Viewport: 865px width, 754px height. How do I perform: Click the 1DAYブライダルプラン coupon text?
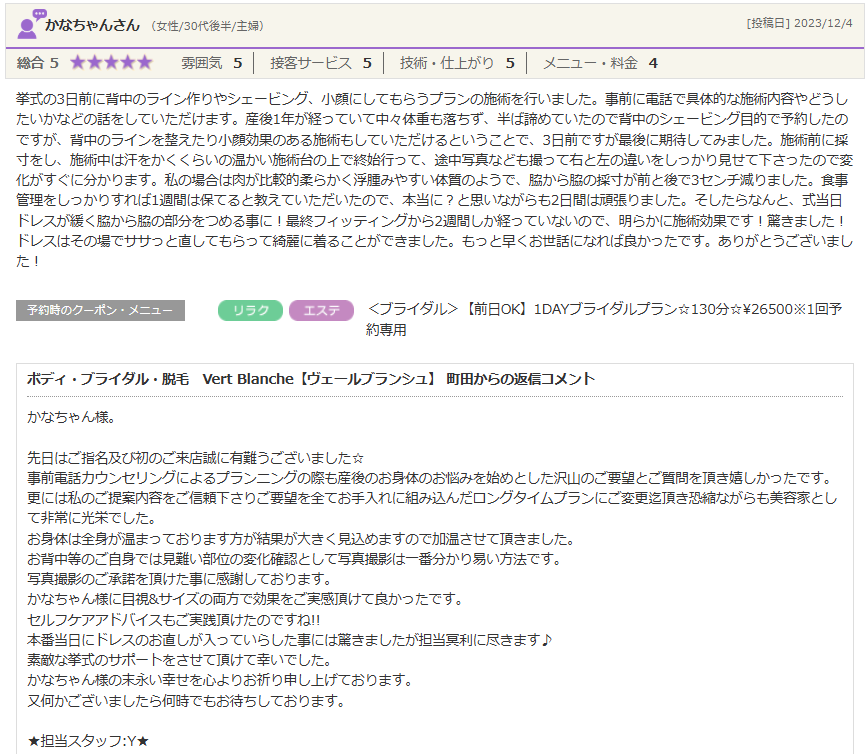point(604,319)
